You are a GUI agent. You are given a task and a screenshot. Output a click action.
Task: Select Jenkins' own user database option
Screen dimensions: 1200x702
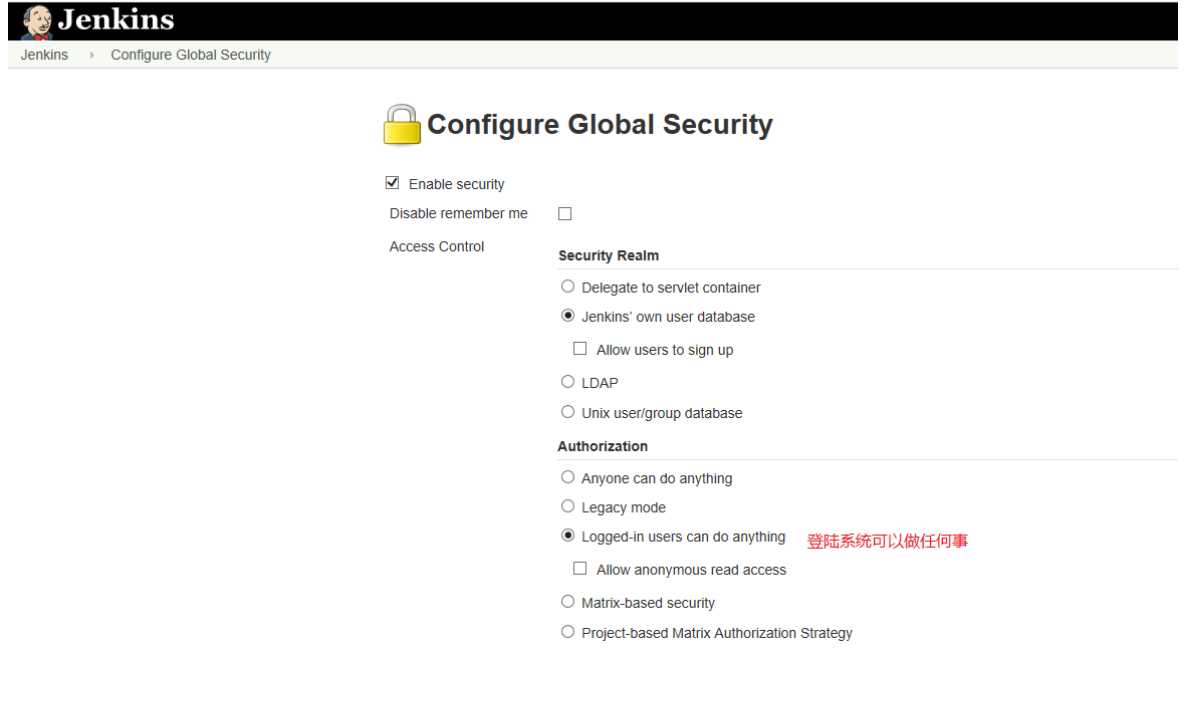[x=568, y=316]
